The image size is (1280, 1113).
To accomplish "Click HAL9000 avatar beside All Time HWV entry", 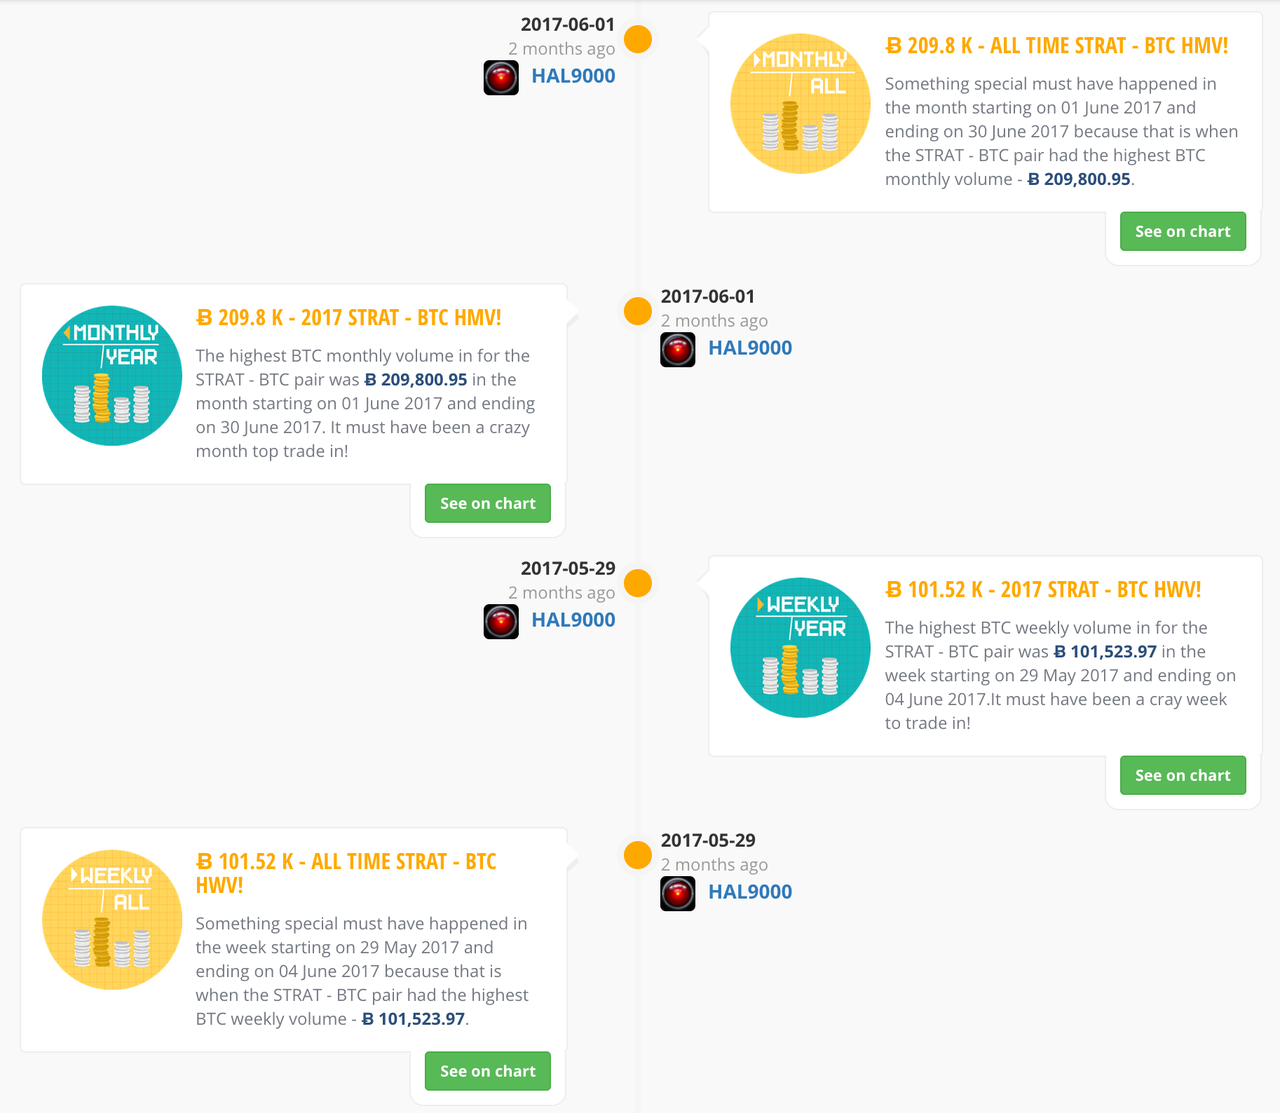I will click(x=678, y=893).
